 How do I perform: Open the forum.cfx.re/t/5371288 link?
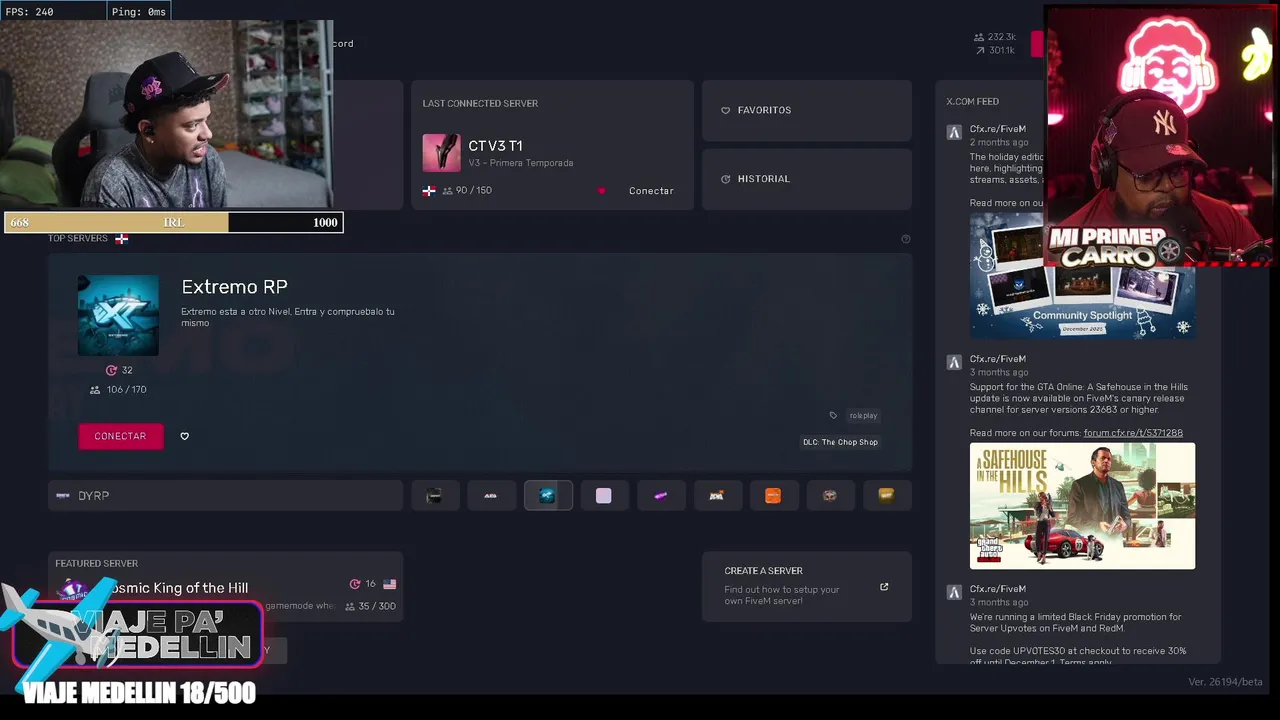coord(1133,433)
